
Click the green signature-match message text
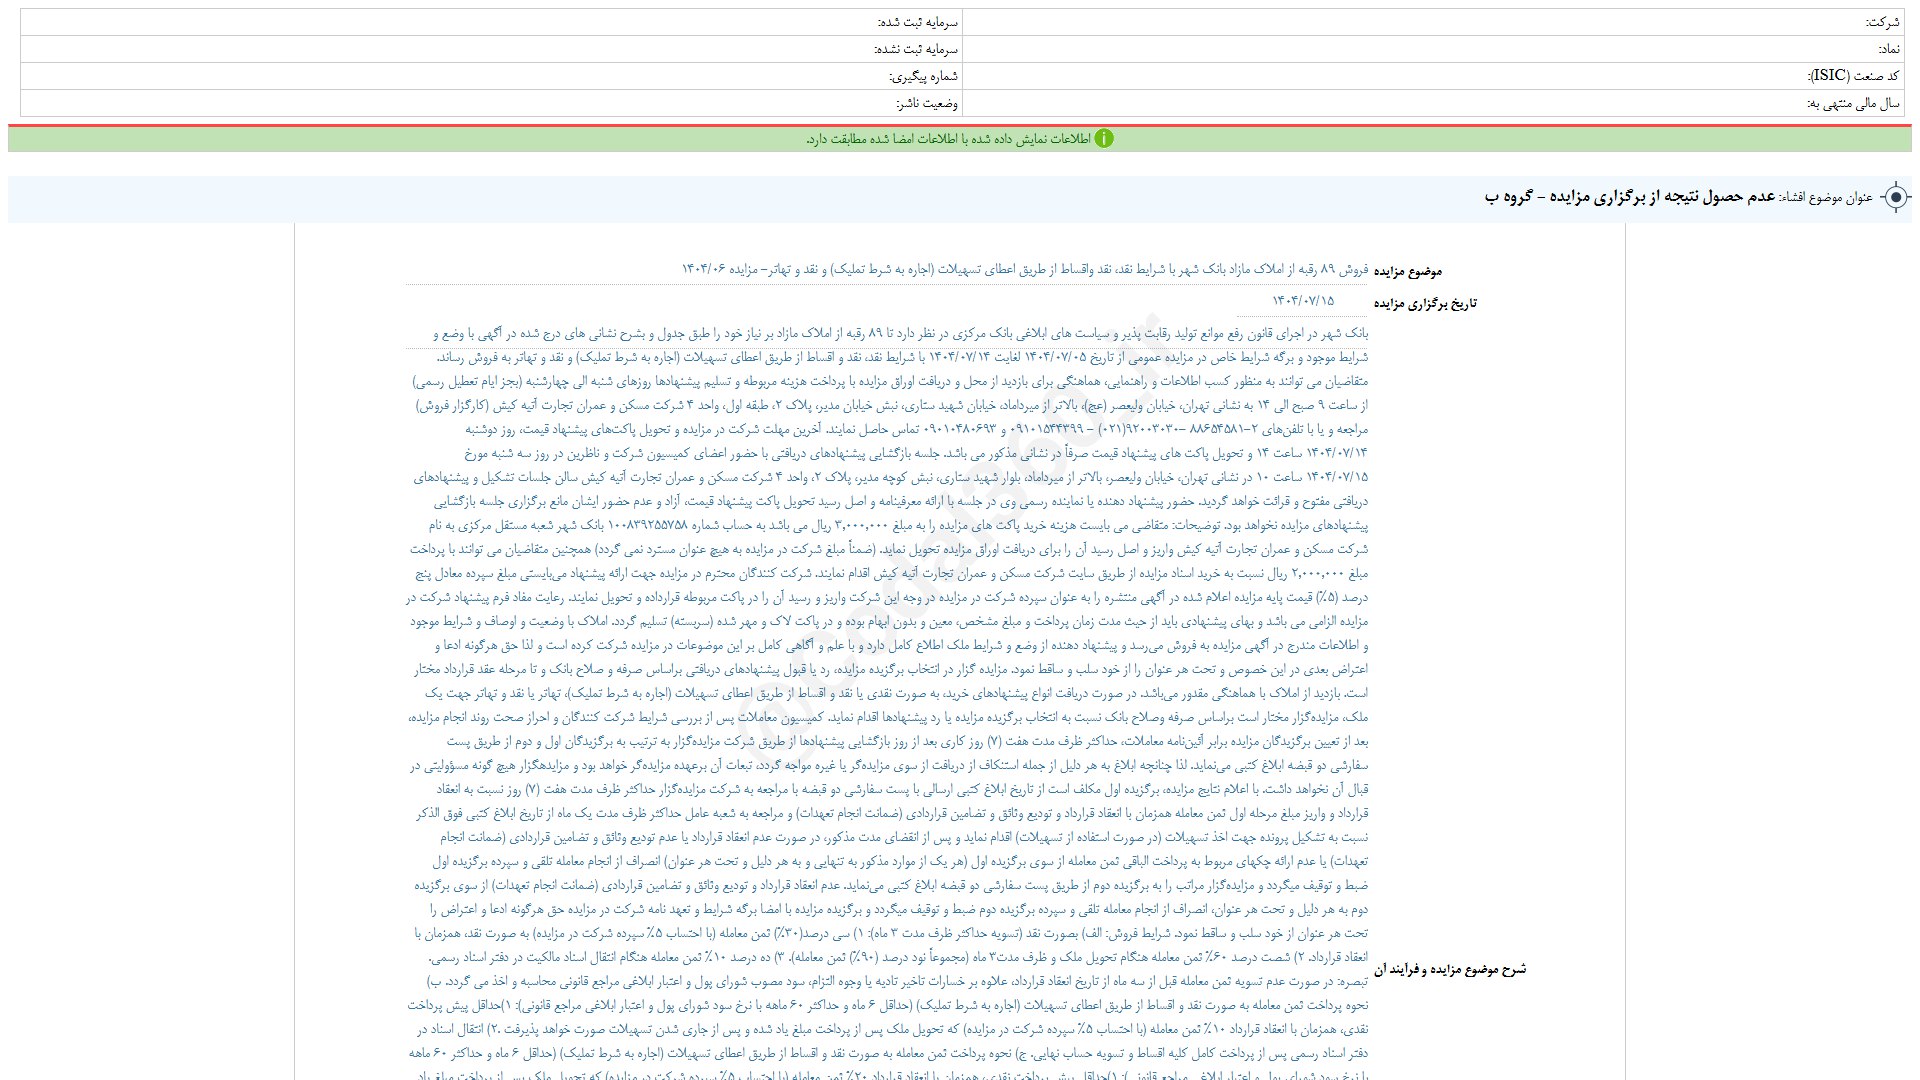pos(948,139)
